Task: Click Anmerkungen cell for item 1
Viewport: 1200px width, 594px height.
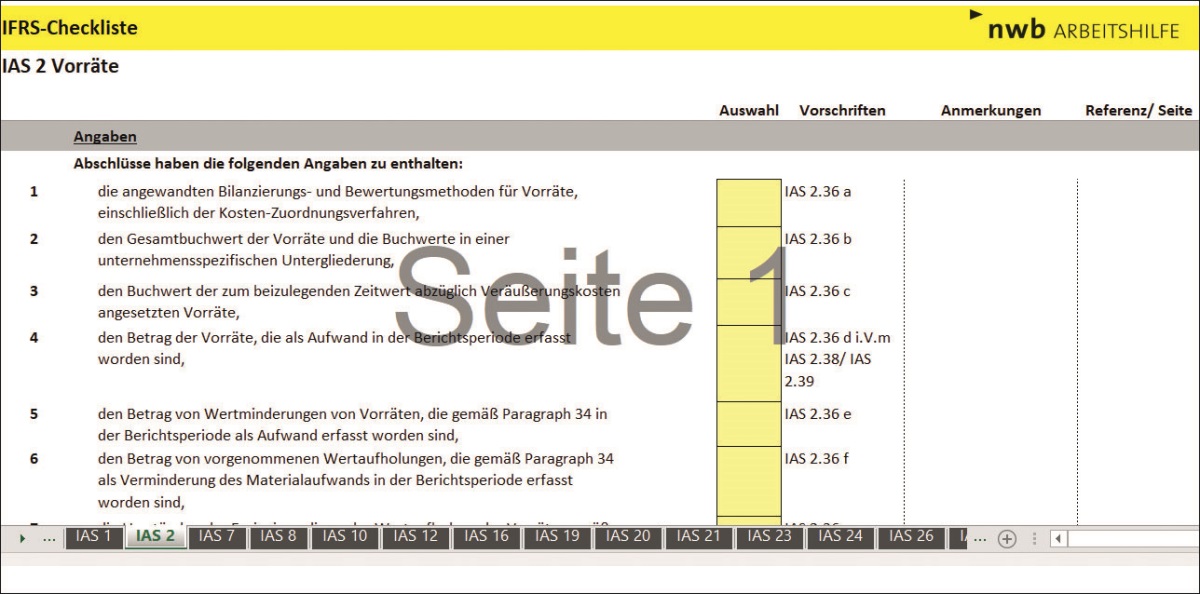Action: coord(990,202)
